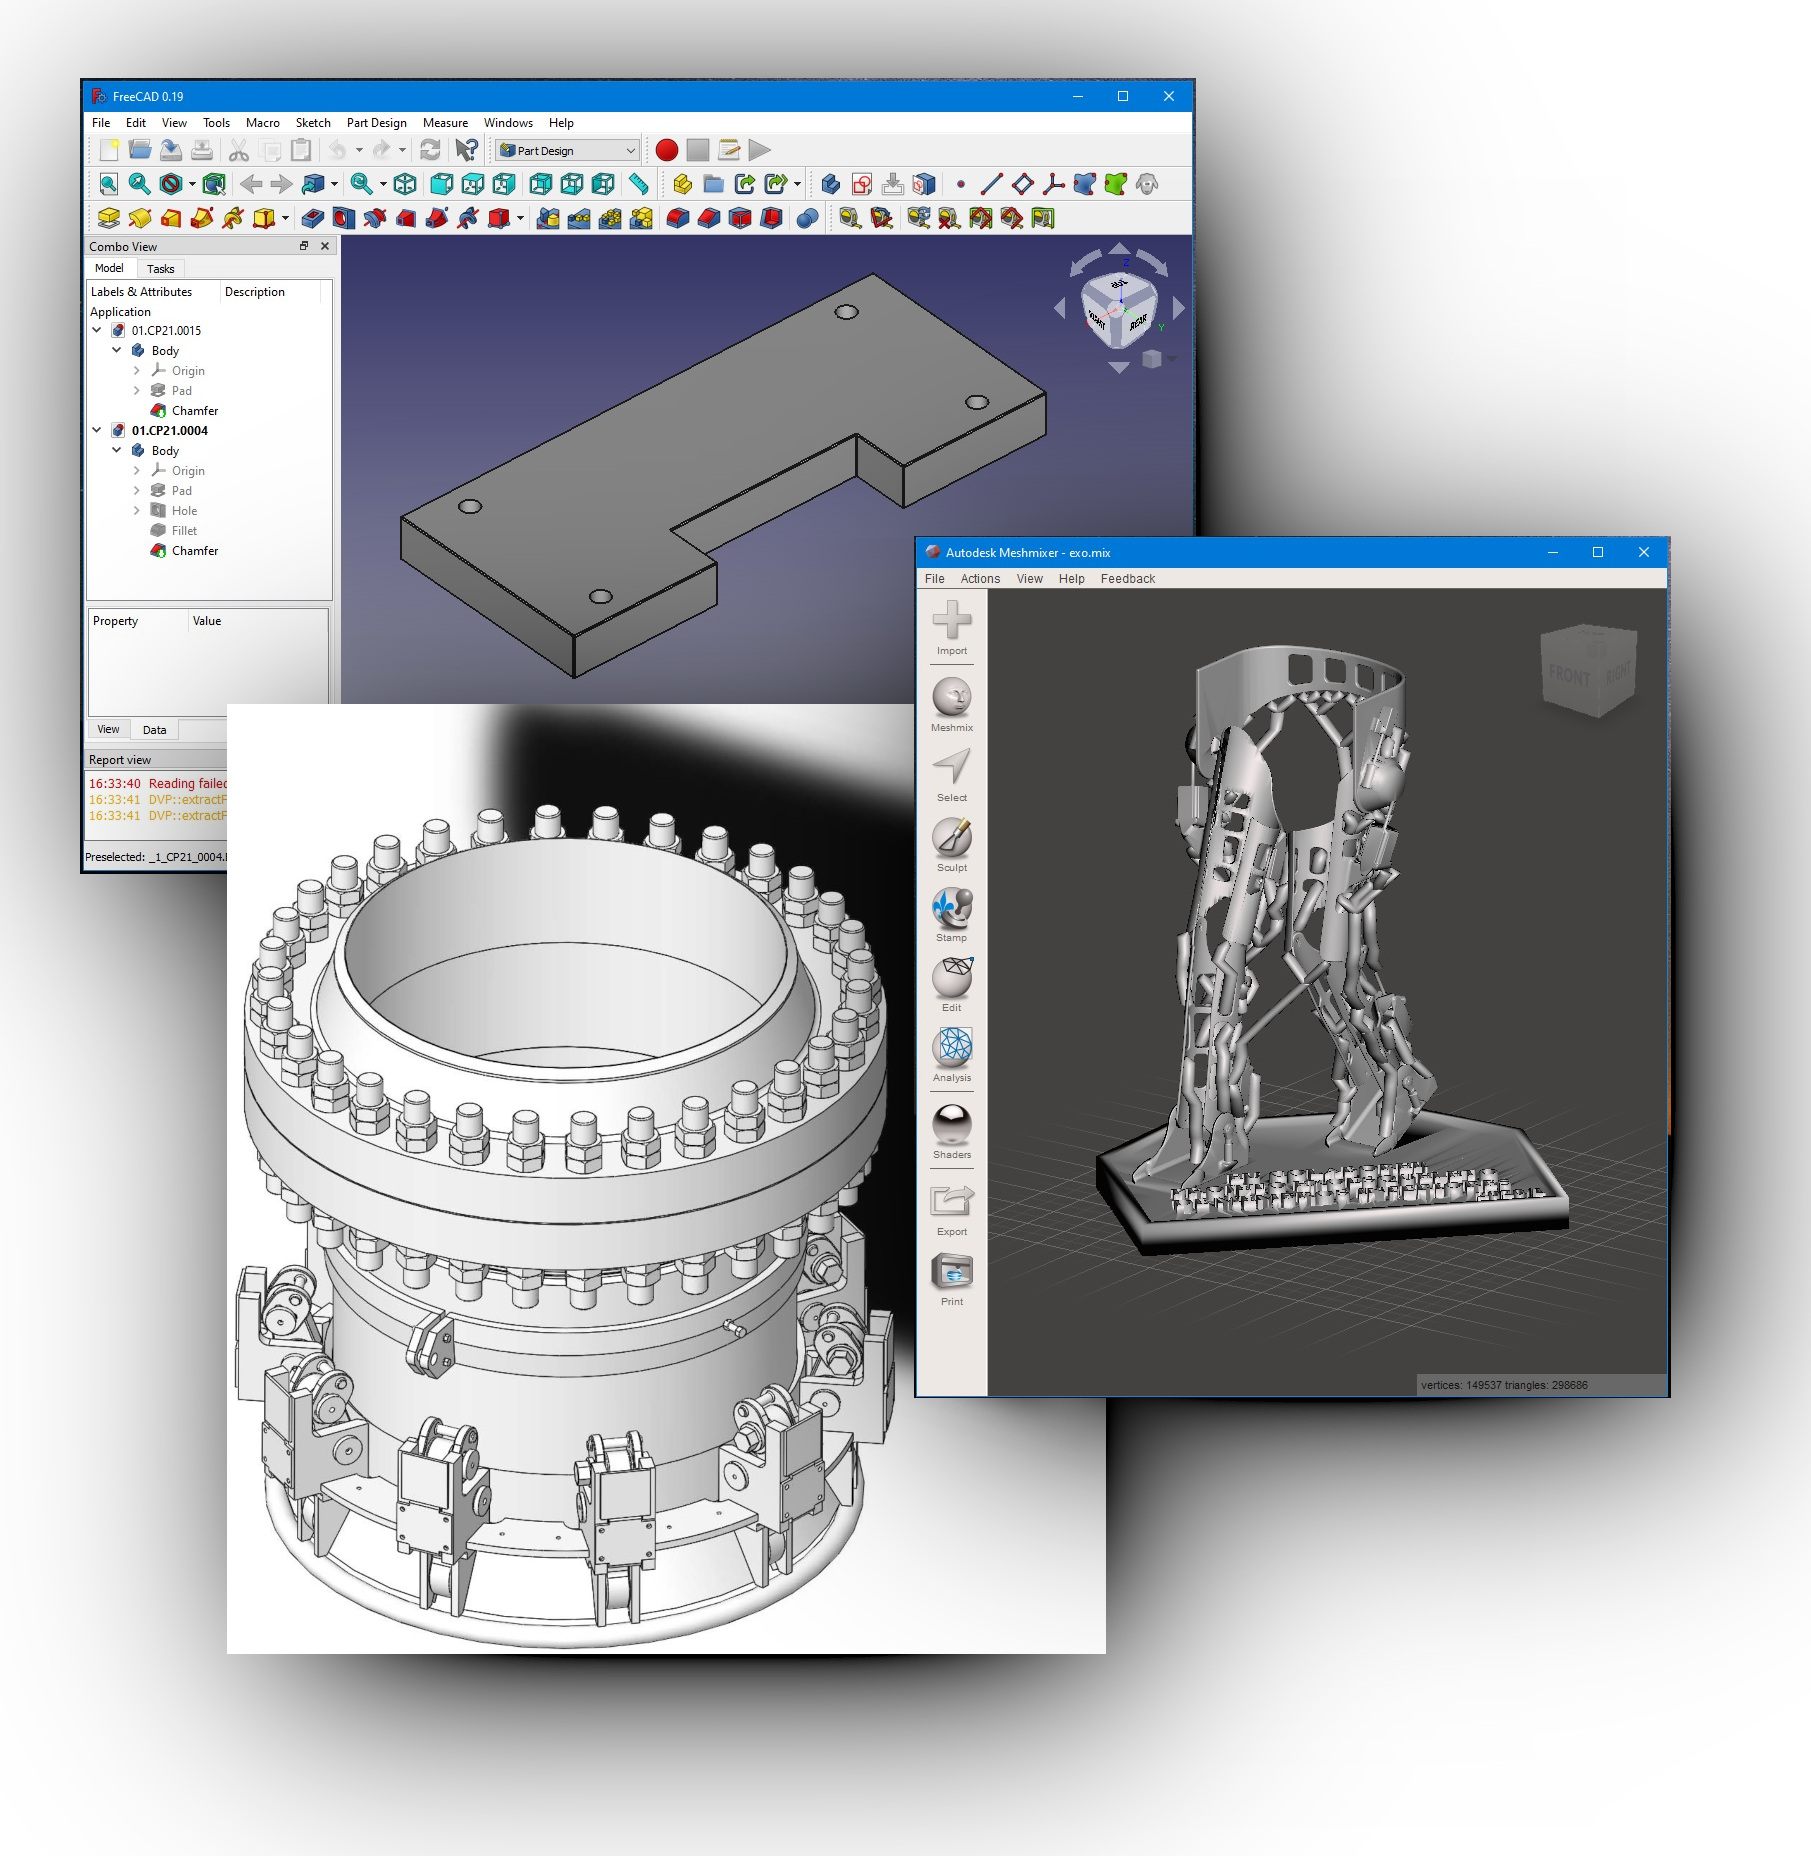This screenshot has width=1811, height=1856.
Task: Select Chamfer under 01.CP21.0004
Action: click(194, 551)
